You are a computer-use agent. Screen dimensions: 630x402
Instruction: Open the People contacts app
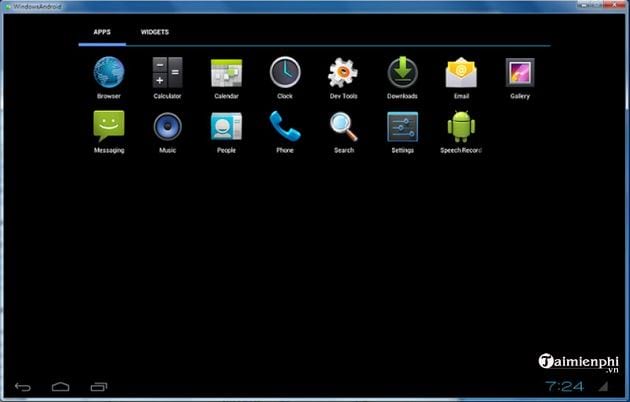tap(226, 127)
